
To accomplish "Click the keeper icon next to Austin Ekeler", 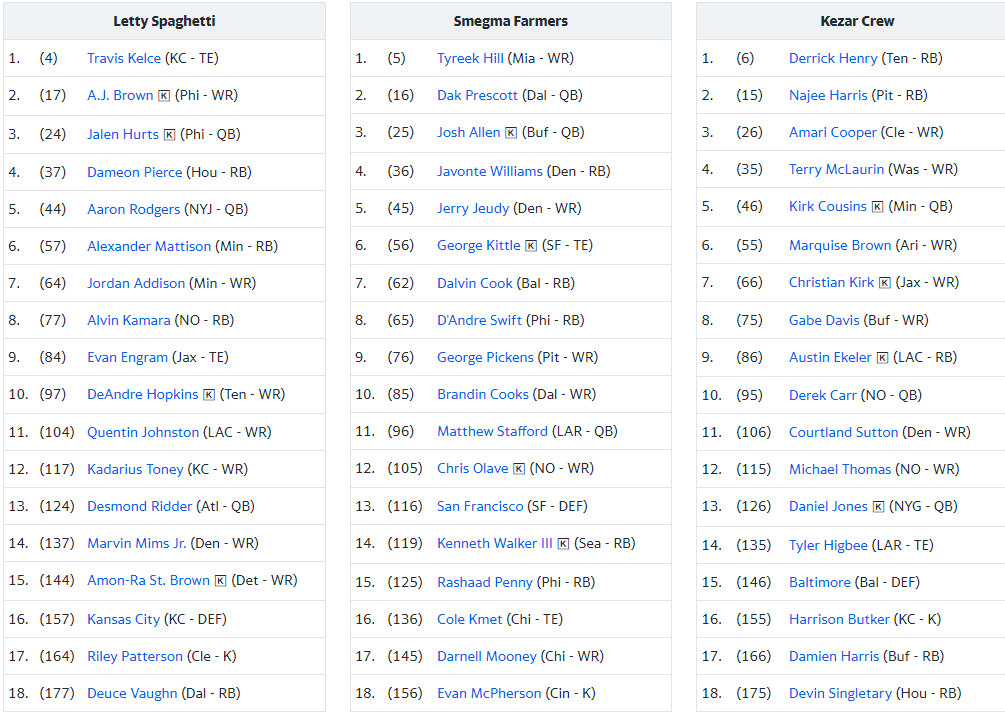I will pyautogui.click(x=883, y=358).
